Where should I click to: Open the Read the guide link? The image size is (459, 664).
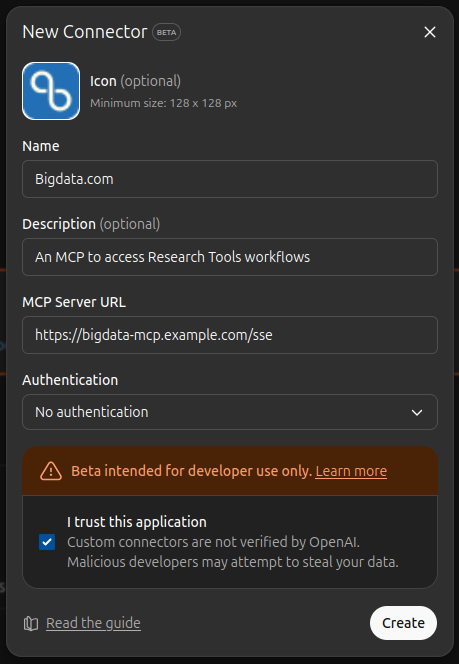click(93, 623)
